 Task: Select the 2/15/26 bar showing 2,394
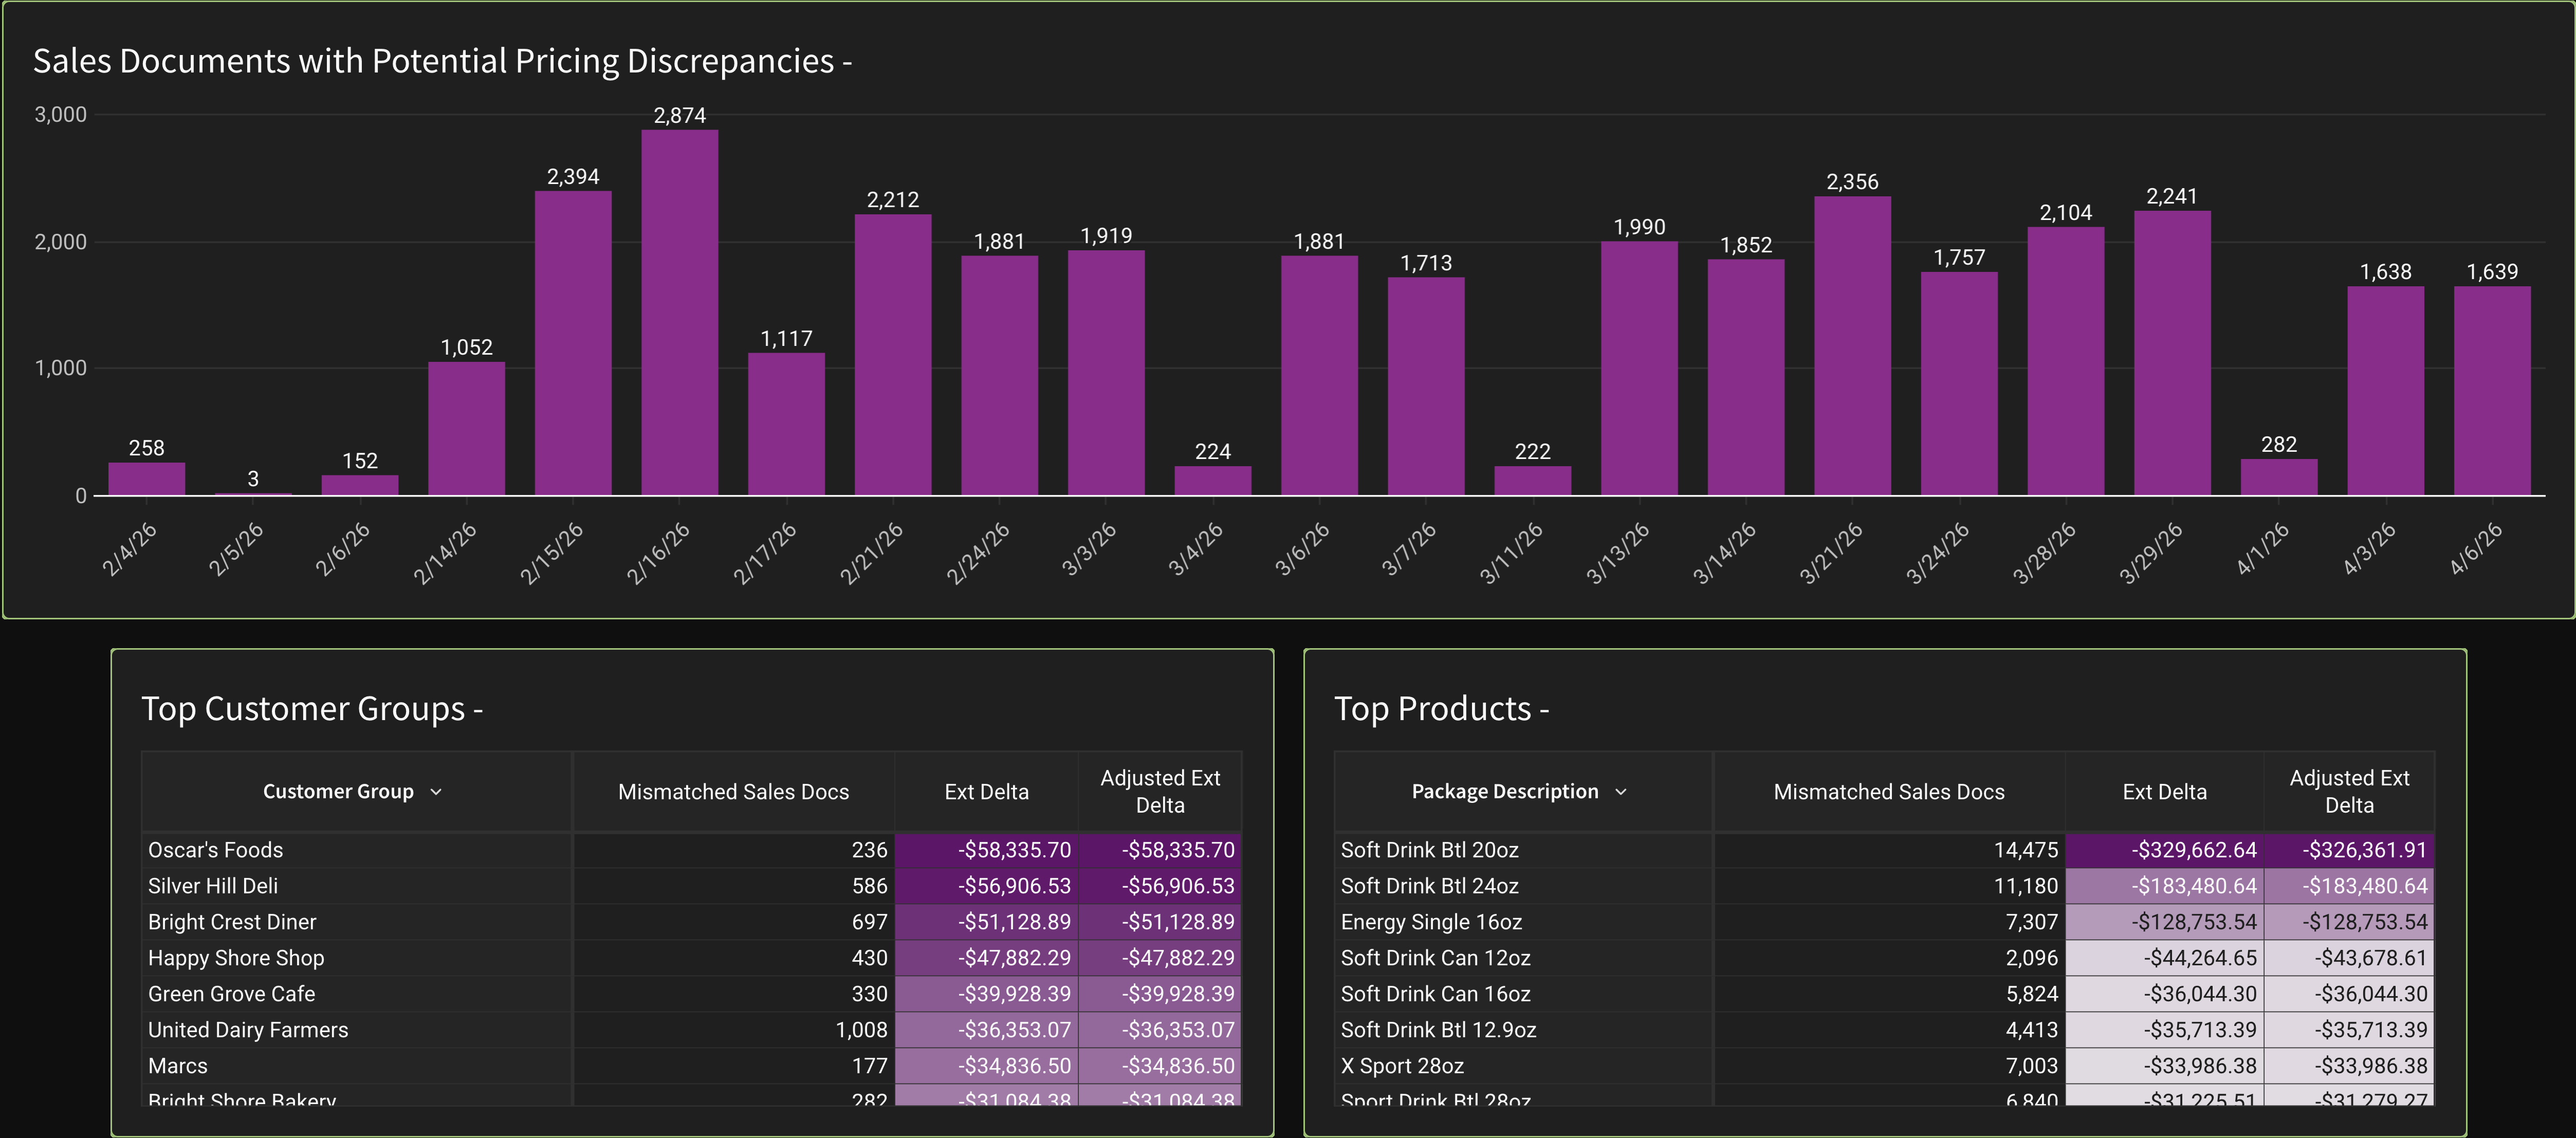(573, 343)
